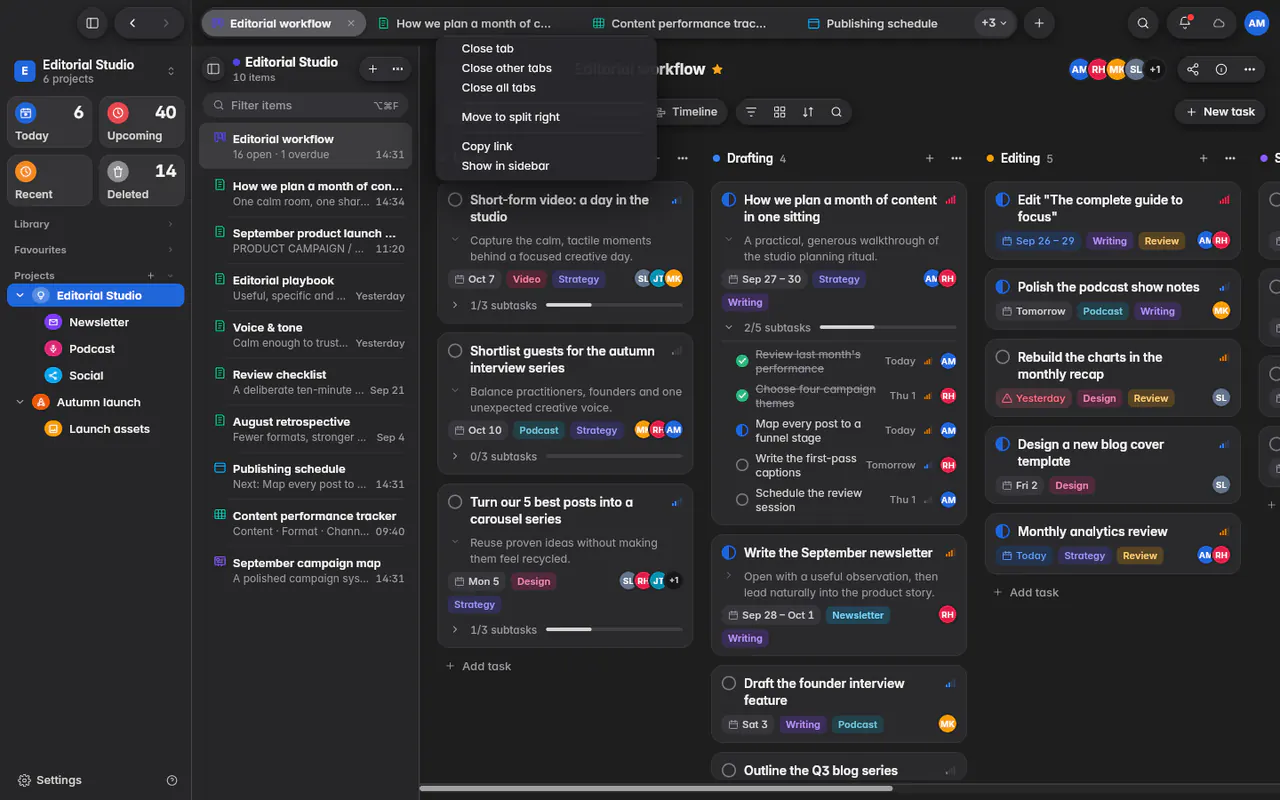Collapse the Autumn launch project

[x=20, y=402]
